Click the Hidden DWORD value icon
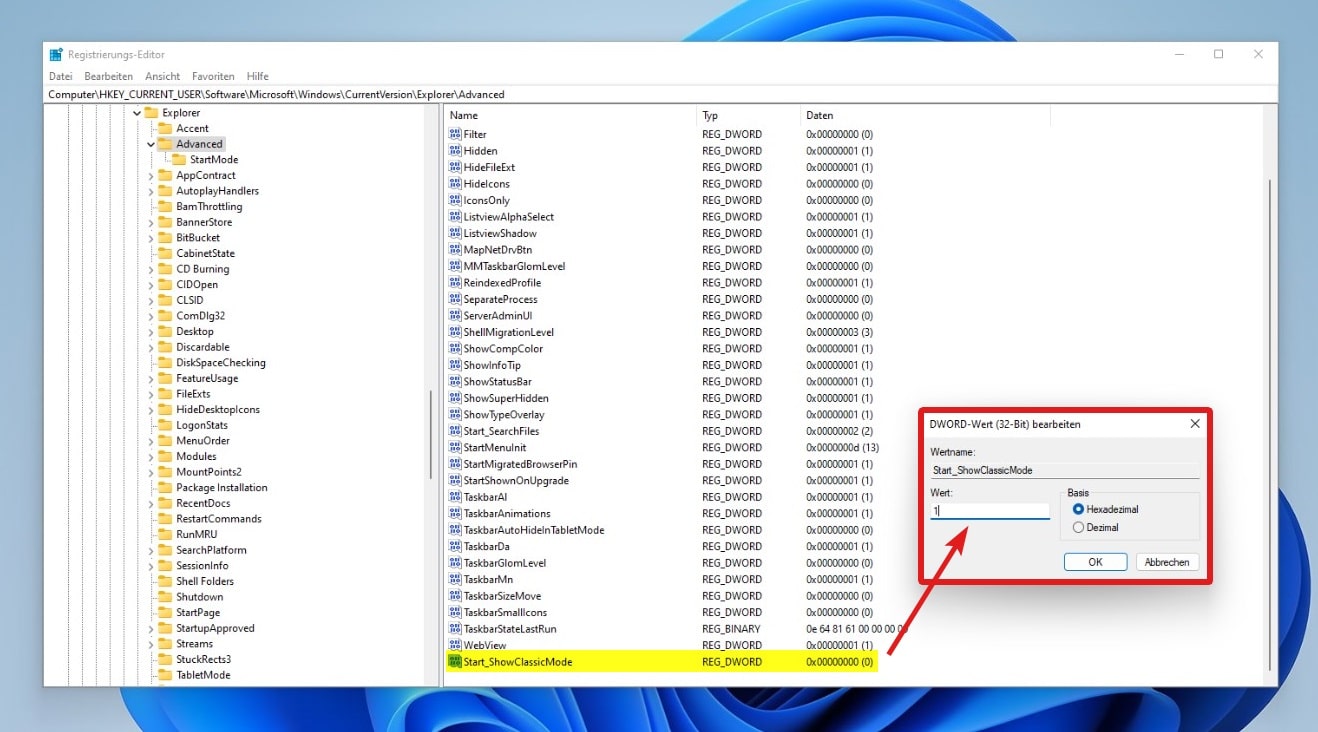The height and width of the screenshot is (732, 1318). (x=456, y=151)
